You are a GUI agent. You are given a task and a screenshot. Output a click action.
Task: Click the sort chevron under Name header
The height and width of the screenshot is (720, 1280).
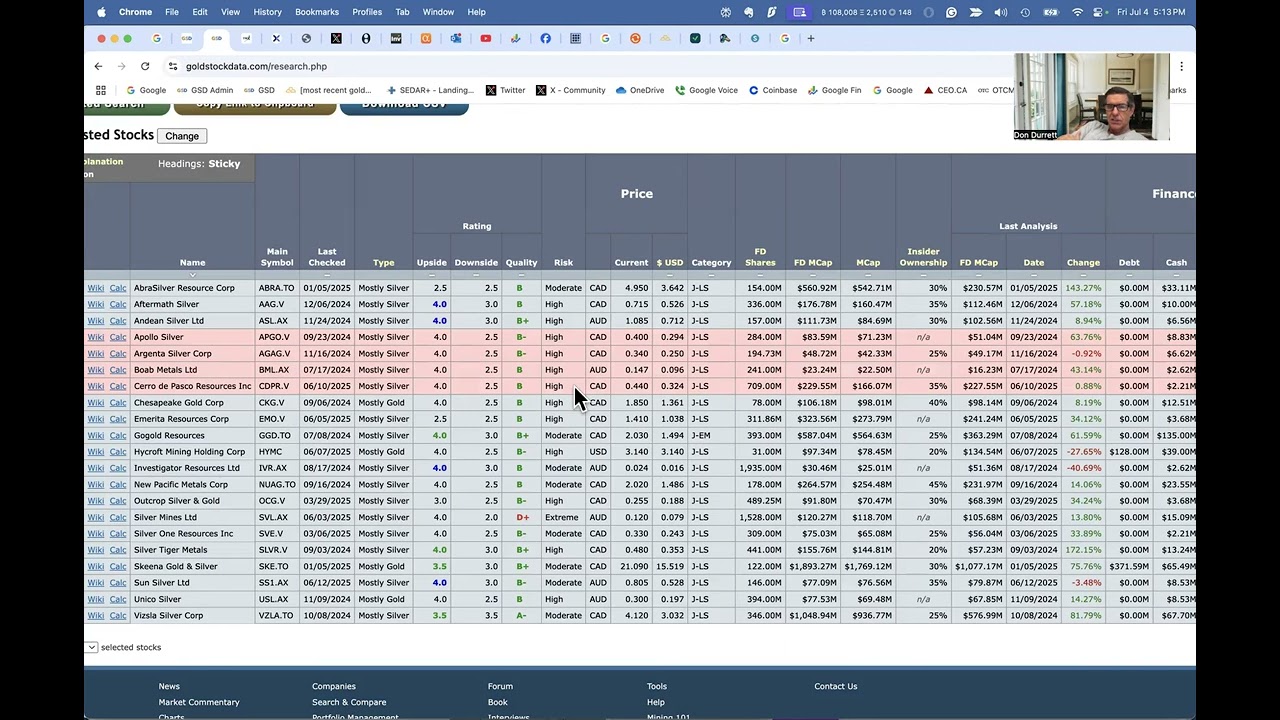[192, 275]
